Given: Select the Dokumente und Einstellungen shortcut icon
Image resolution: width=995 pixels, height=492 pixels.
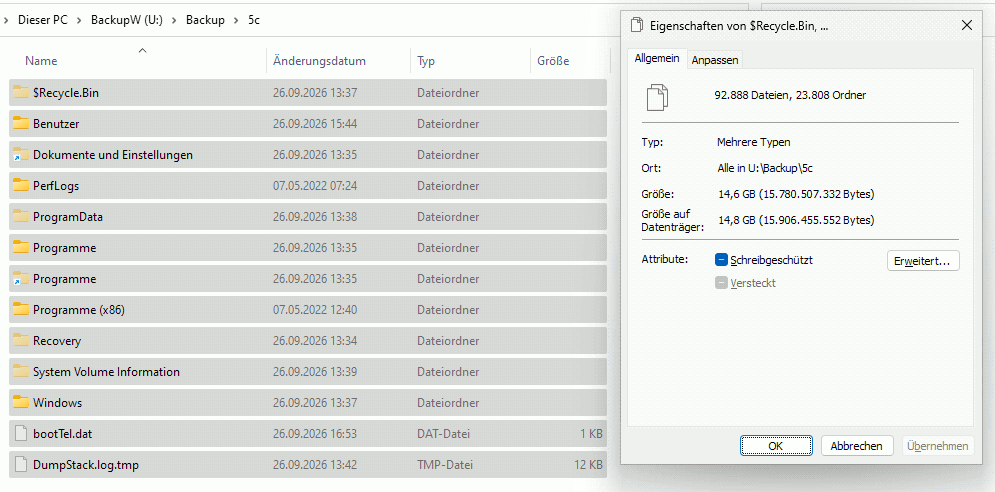Looking at the screenshot, I should pyautogui.click(x=22, y=155).
